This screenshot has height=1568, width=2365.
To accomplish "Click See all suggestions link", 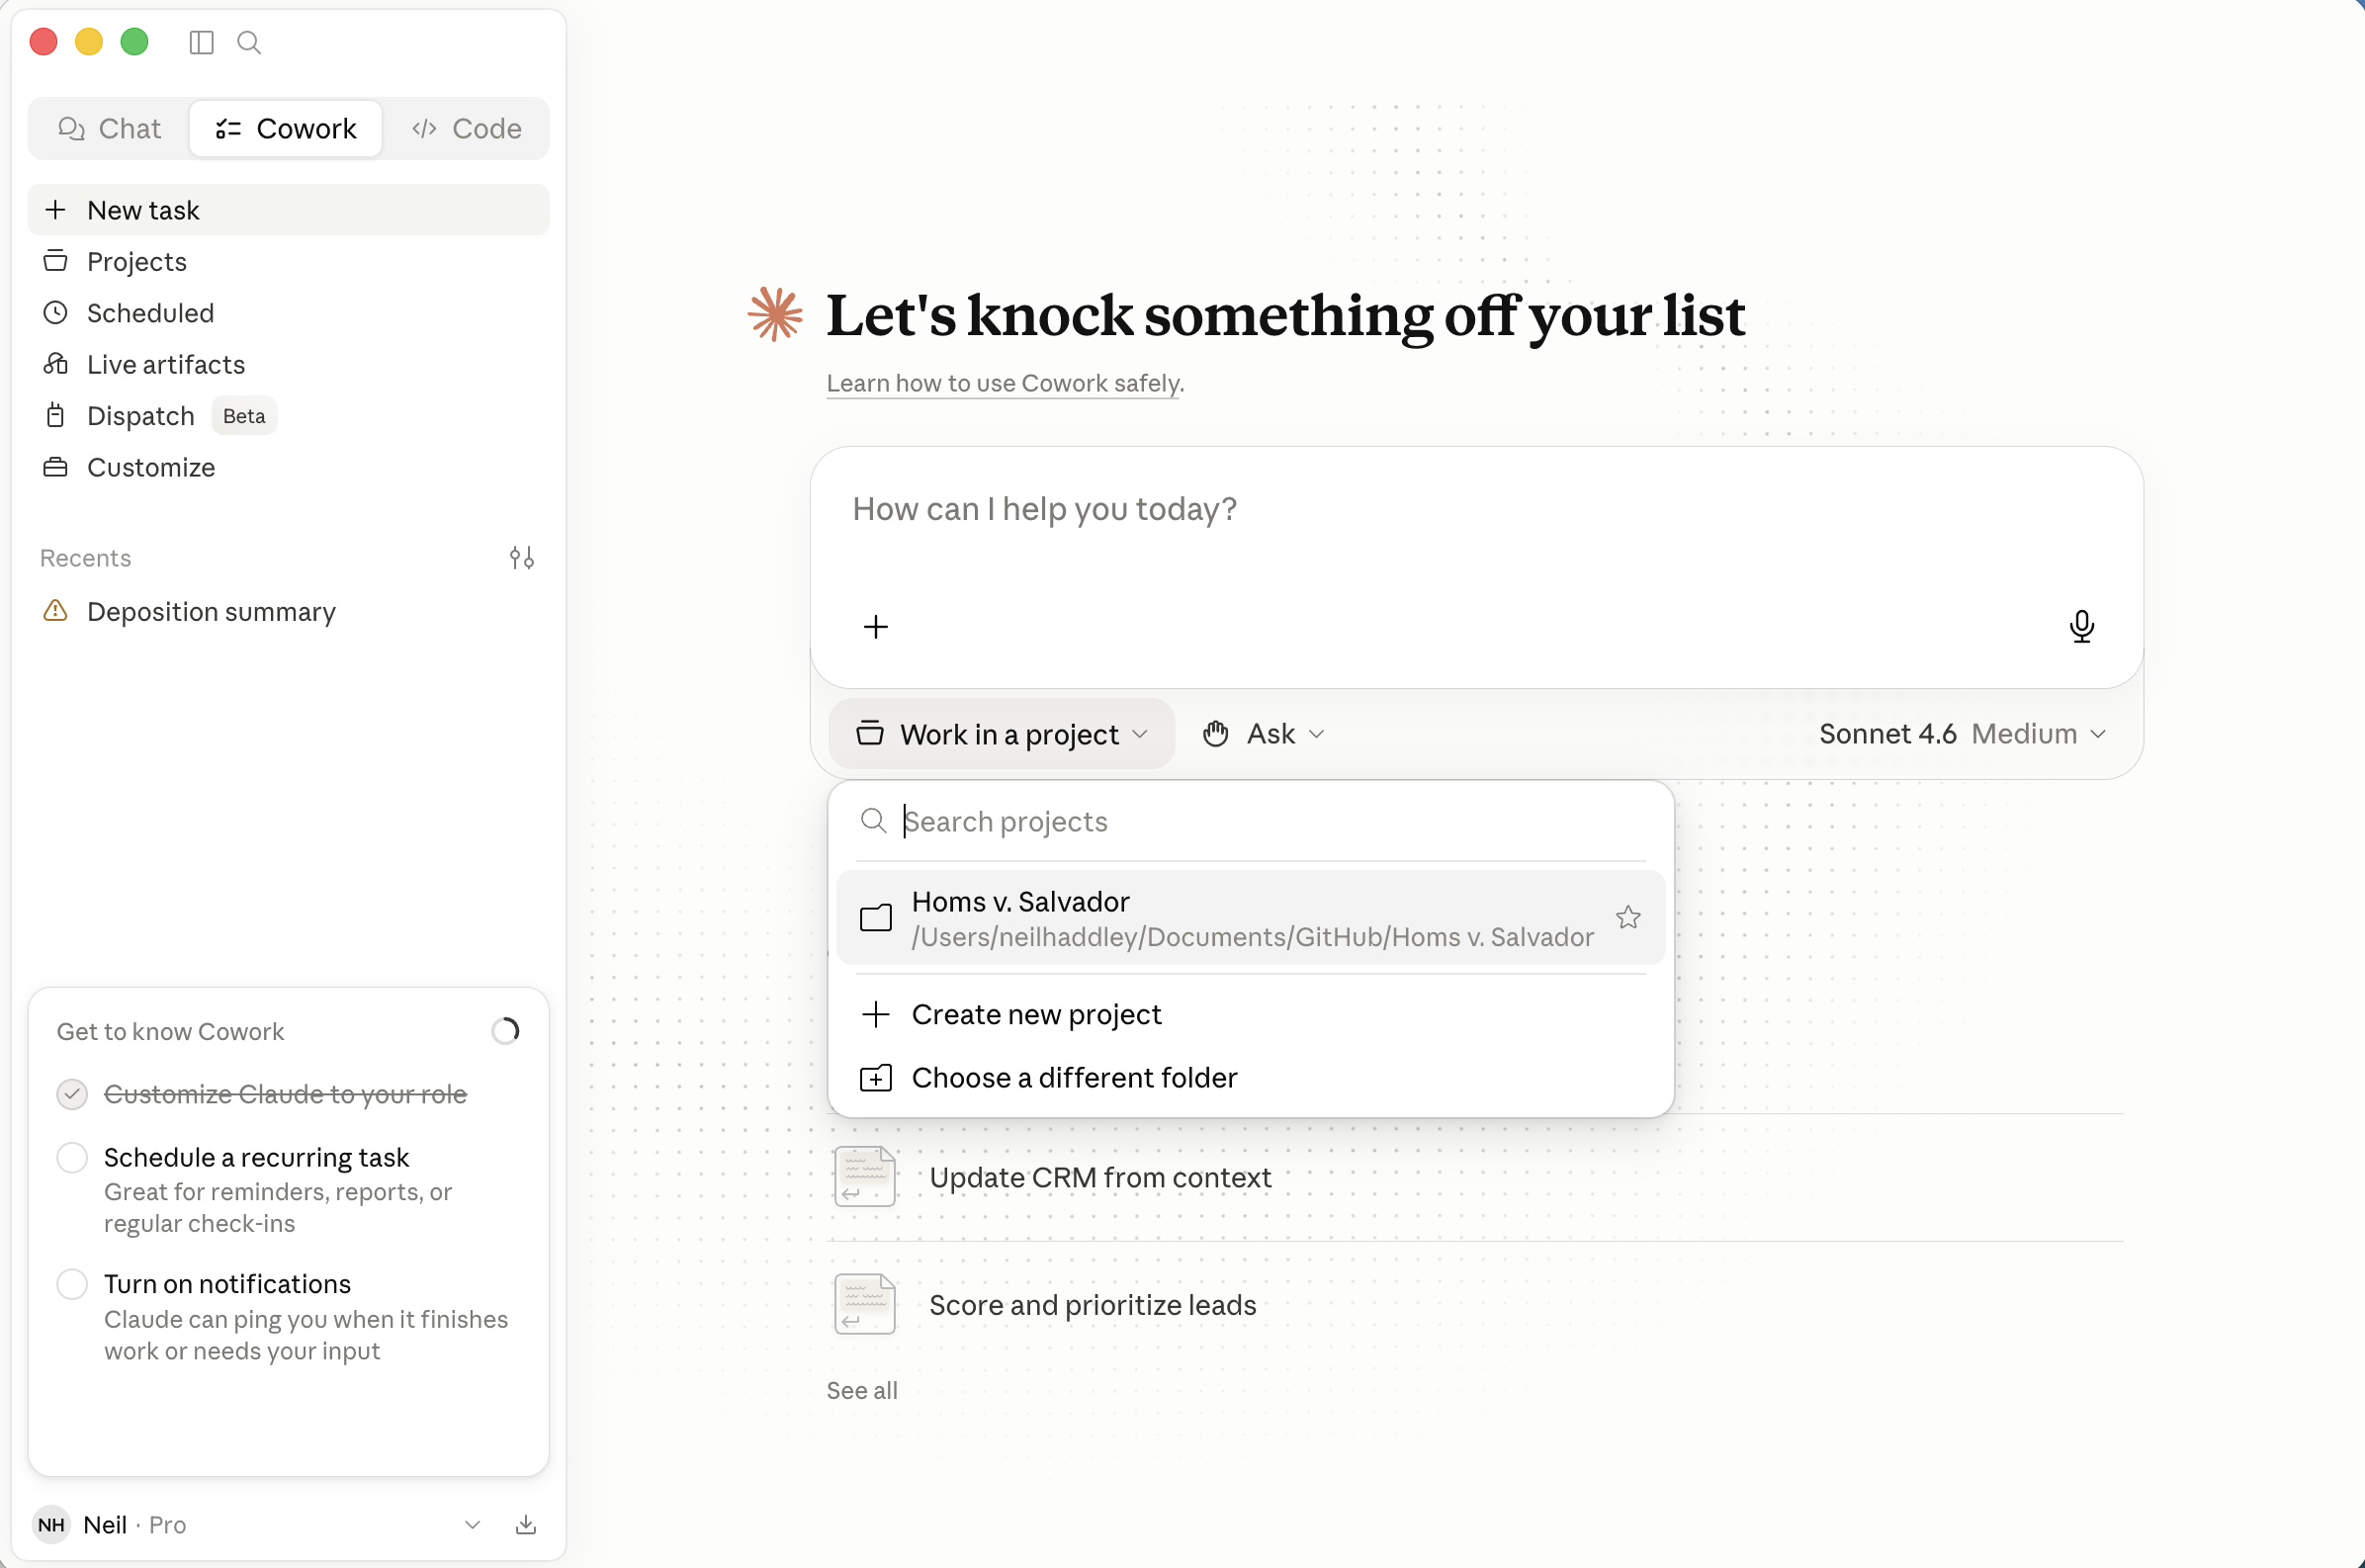I will coord(862,1390).
